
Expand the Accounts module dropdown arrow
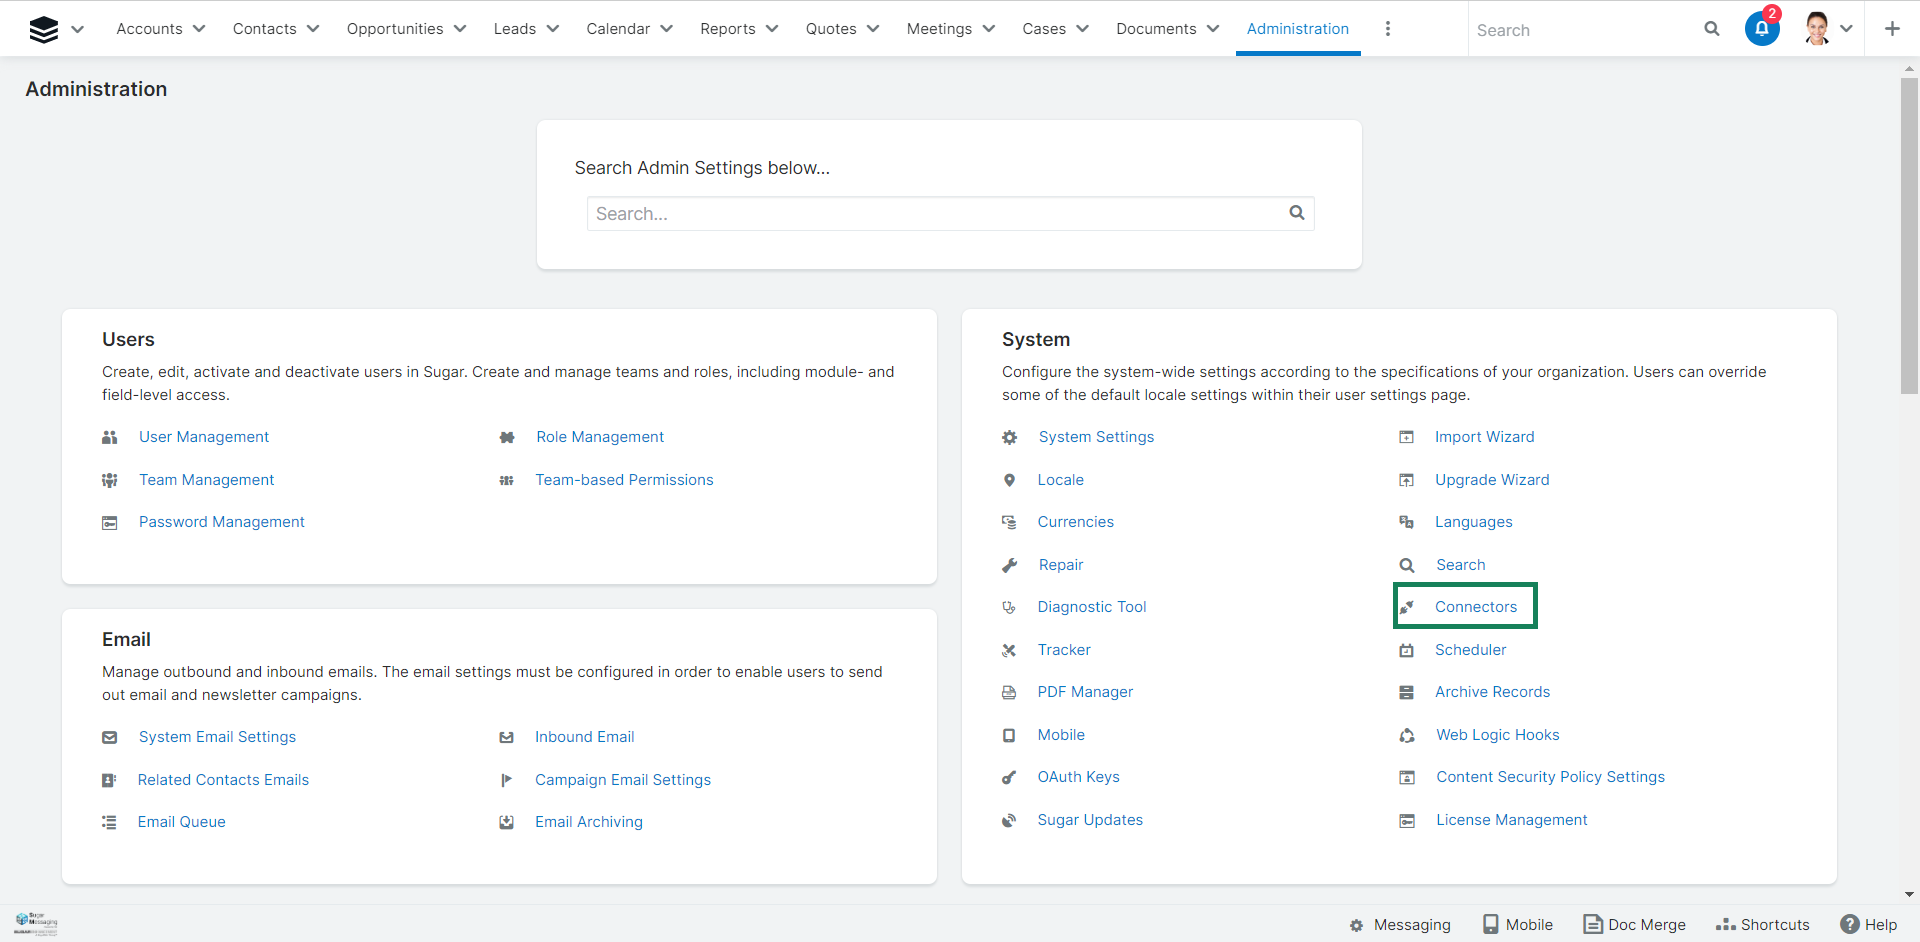[x=199, y=29]
